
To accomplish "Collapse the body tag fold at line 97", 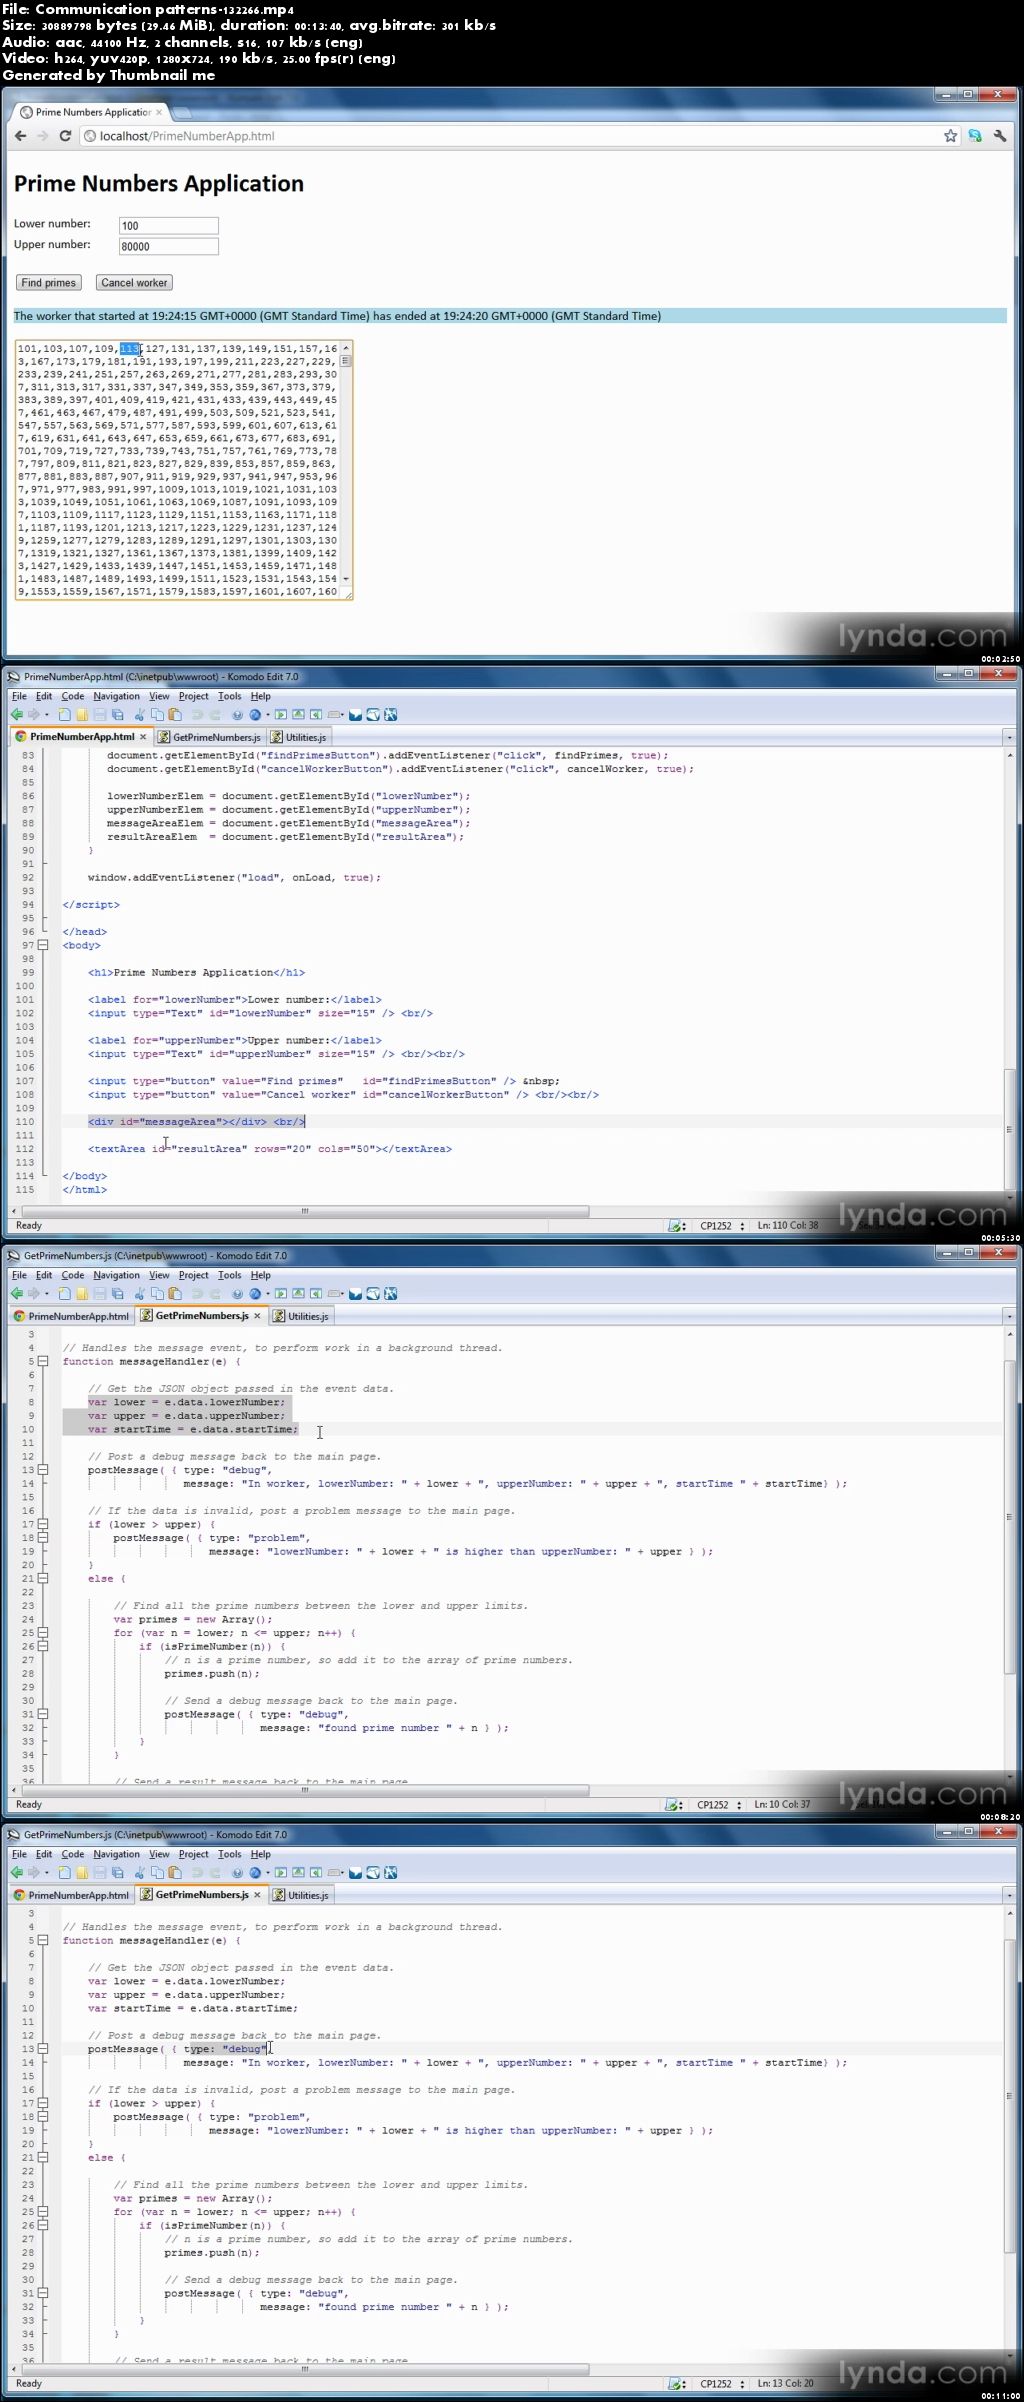I will (x=43, y=945).
